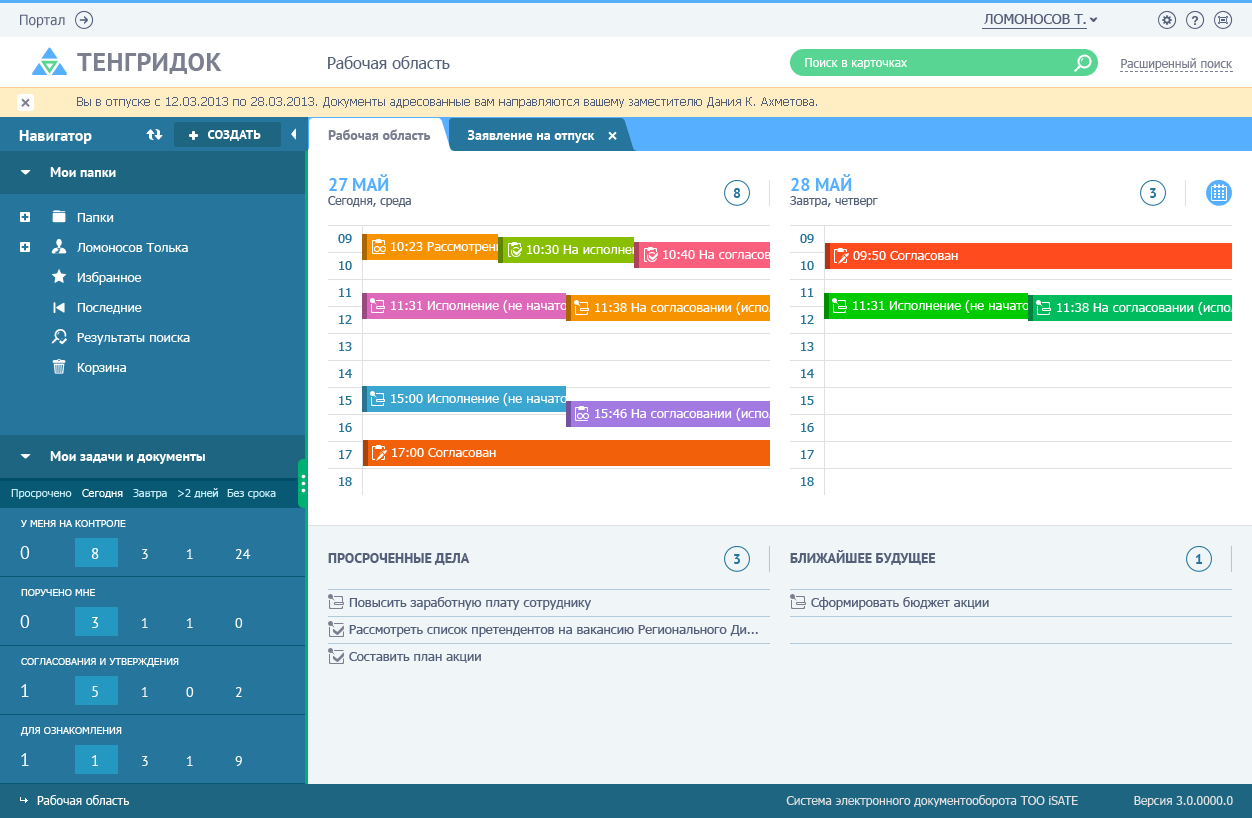This screenshot has height=818, width=1252.
Task: Toggle checkbox for Рассмотреть список претендентов
Action: 335,630
